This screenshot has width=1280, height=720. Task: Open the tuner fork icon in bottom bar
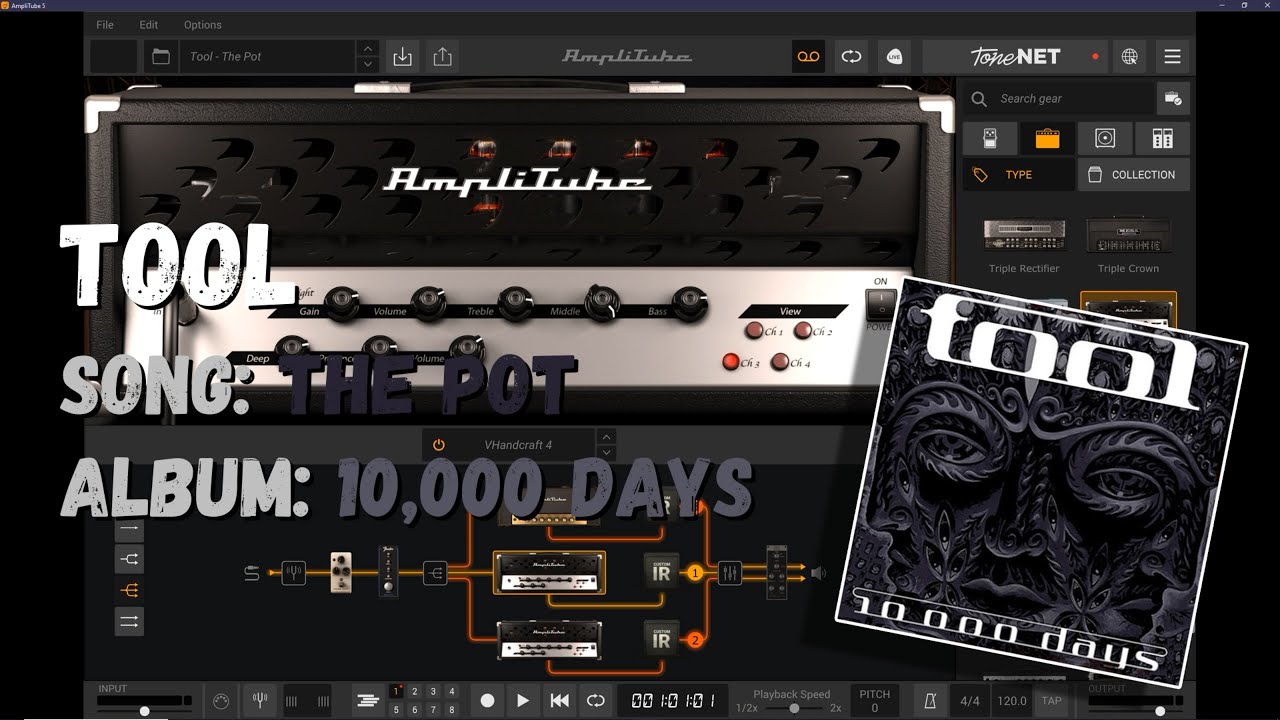pos(259,700)
